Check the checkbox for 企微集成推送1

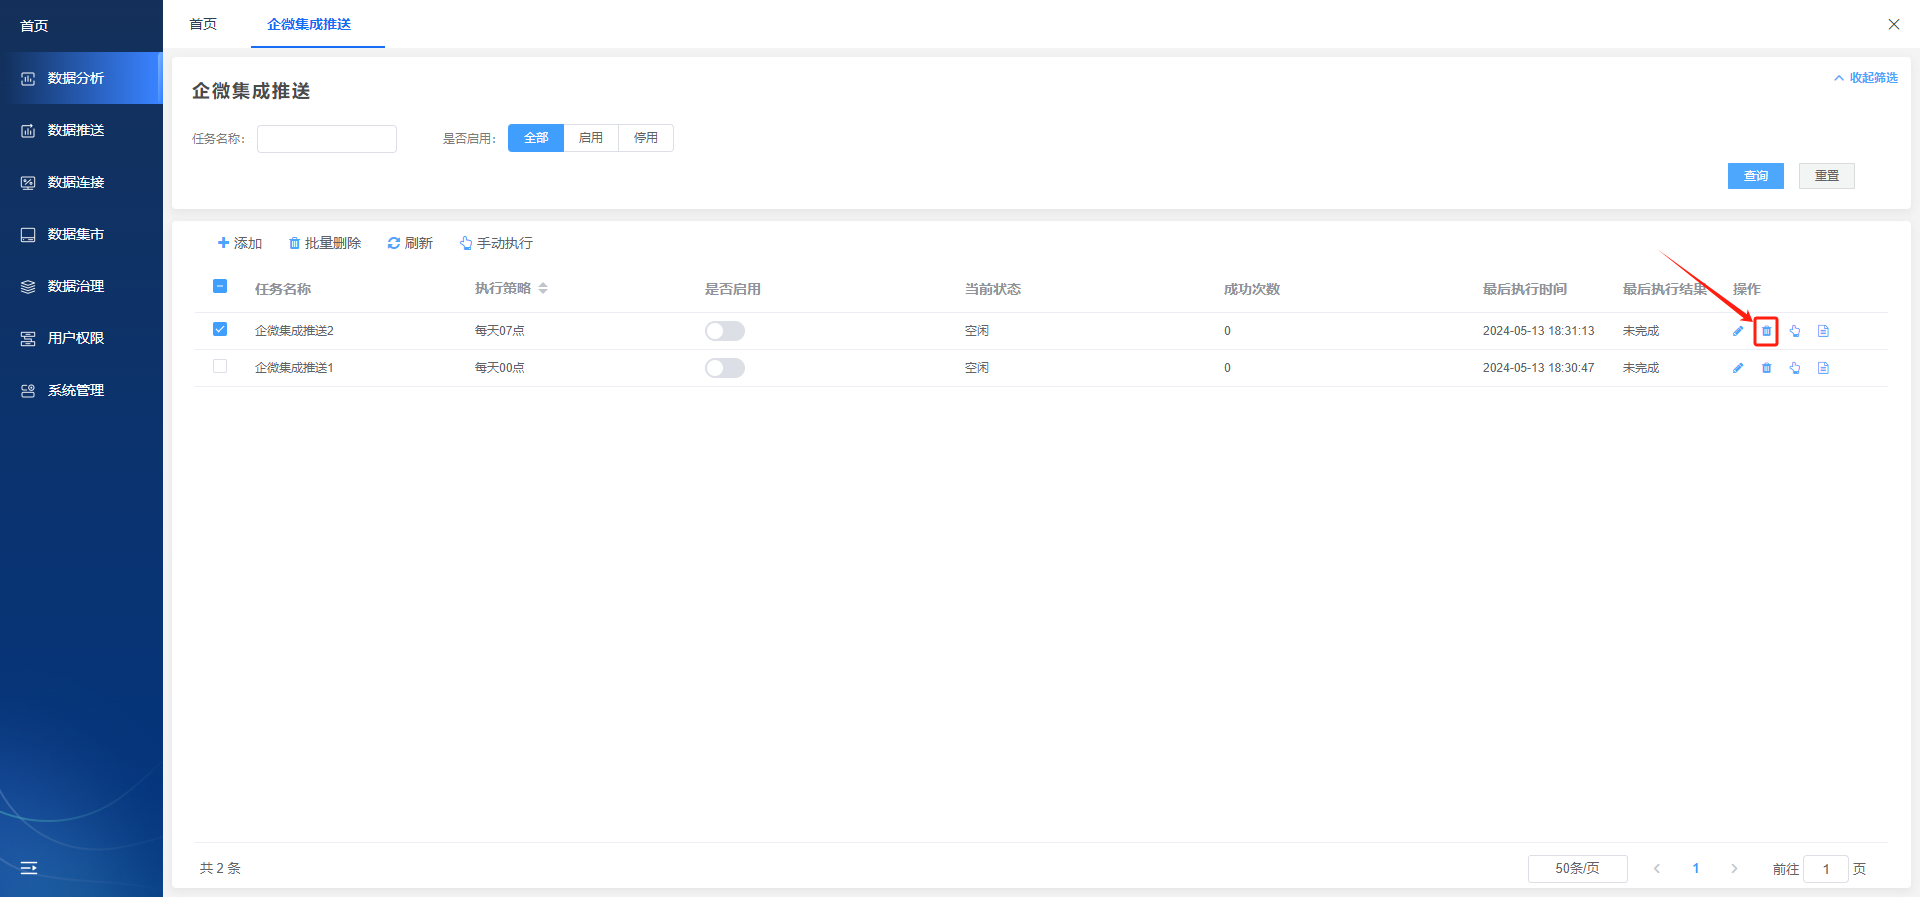(x=220, y=366)
